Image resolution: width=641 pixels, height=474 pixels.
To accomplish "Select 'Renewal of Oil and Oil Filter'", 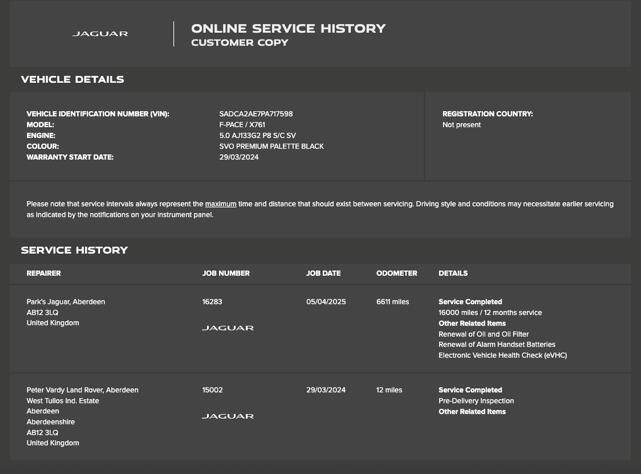I will tap(484, 334).
